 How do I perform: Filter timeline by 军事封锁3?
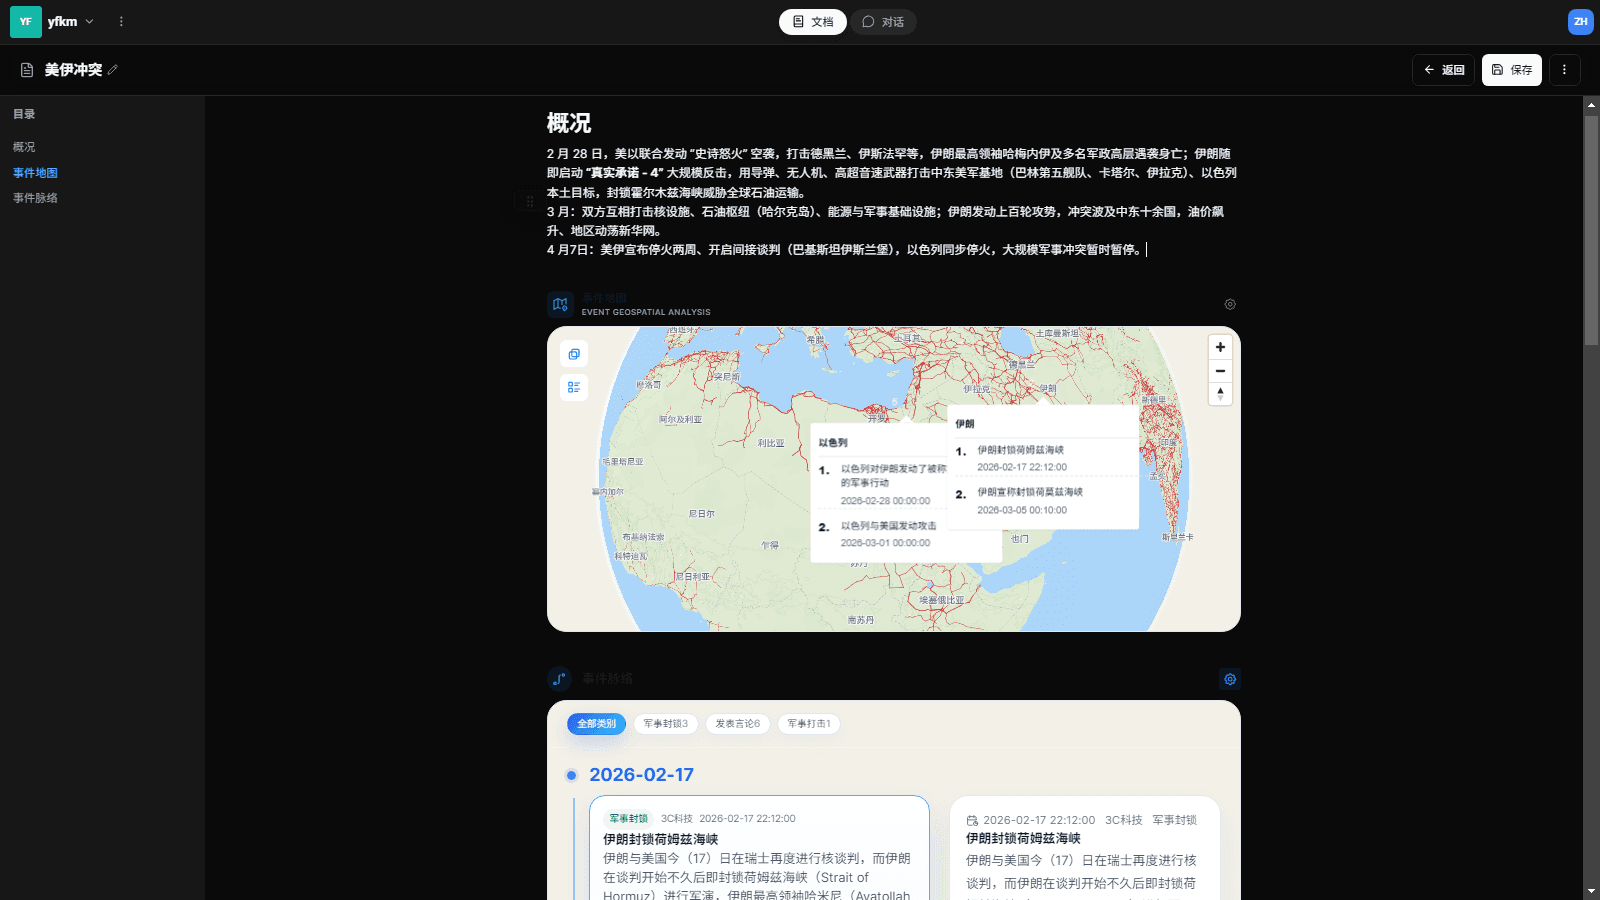666,724
